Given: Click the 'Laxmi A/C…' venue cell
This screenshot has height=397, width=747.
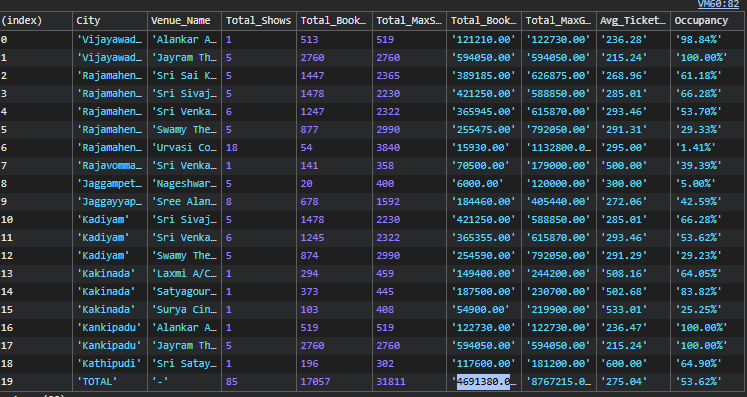Looking at the screenshot, I should coord(184,274).
